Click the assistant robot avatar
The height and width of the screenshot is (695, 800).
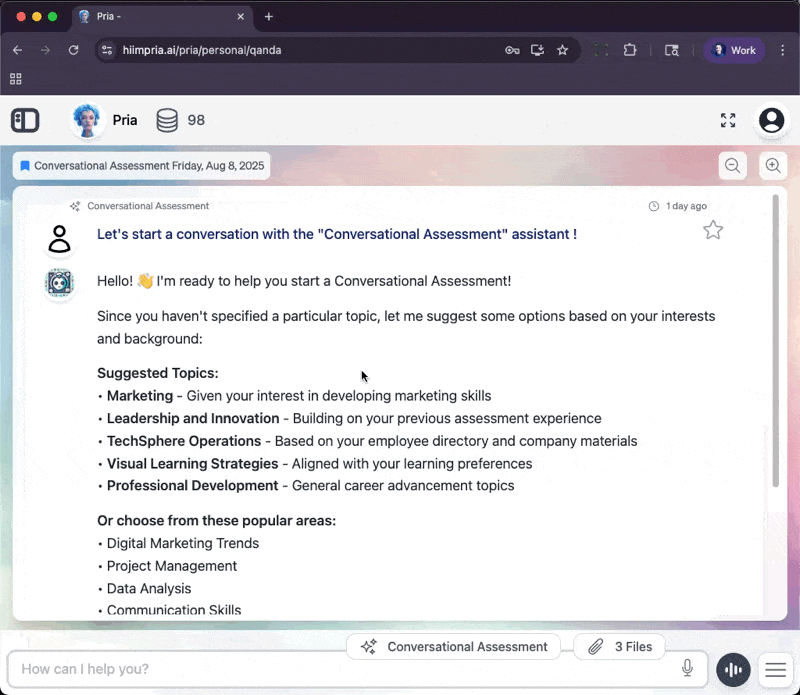click(59, 283)
